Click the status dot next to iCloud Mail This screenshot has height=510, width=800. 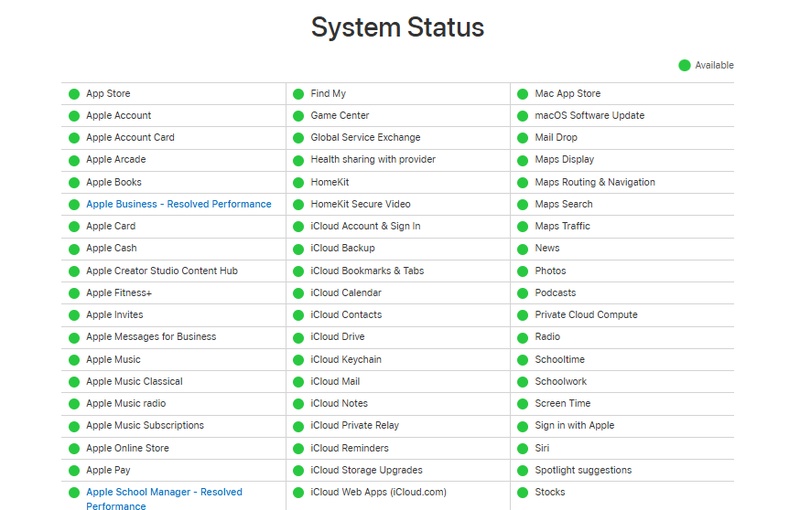click(x=298, y=382)
